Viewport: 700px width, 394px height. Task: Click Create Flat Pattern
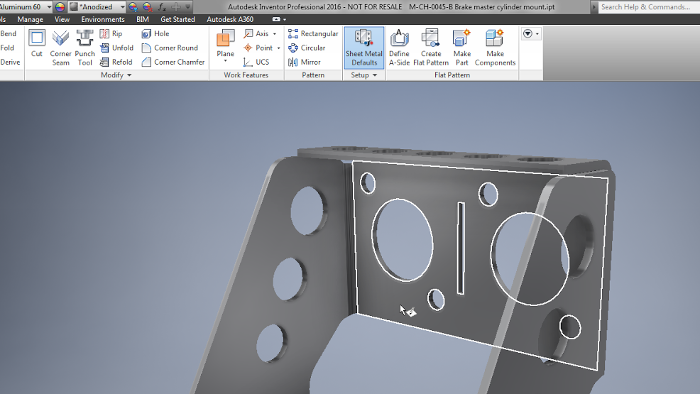click(x=431, y=48)
